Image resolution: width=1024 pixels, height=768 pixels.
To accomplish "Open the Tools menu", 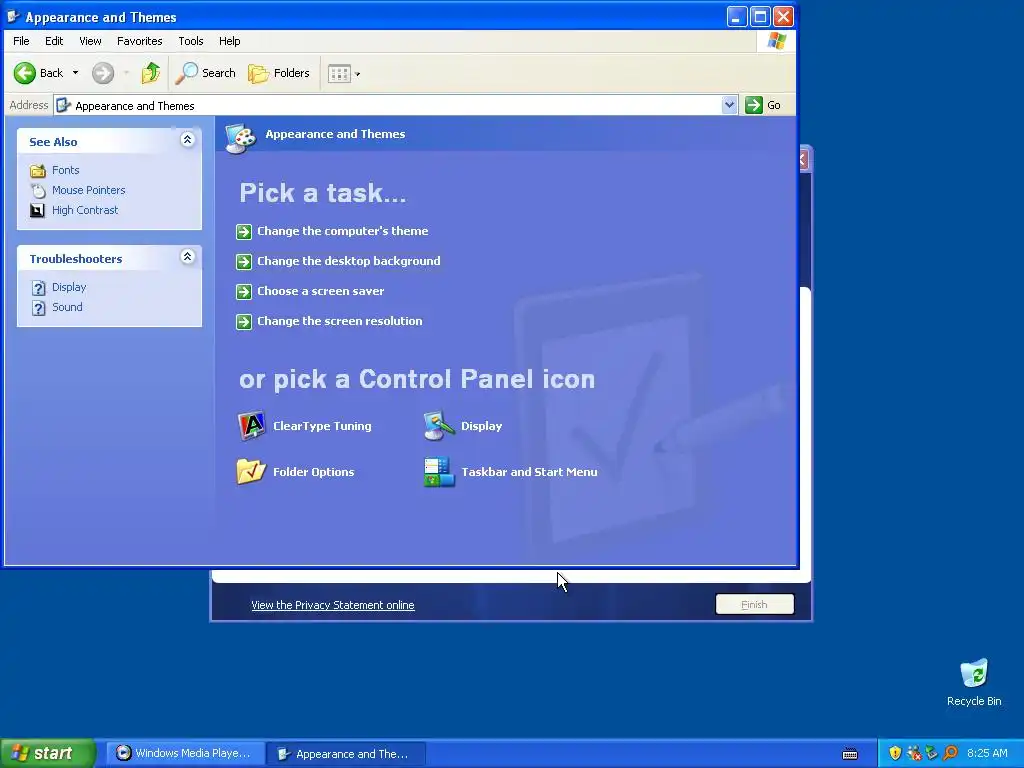I will 191,41.
